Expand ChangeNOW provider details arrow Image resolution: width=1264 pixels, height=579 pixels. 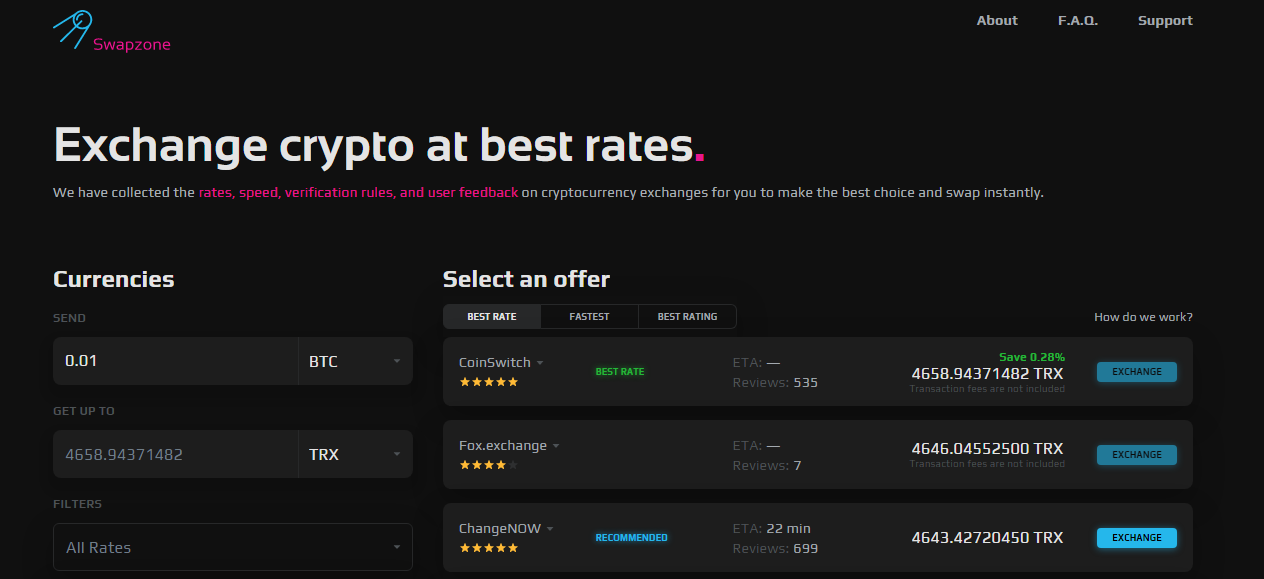pyautogui.click(x=550, y=529)
